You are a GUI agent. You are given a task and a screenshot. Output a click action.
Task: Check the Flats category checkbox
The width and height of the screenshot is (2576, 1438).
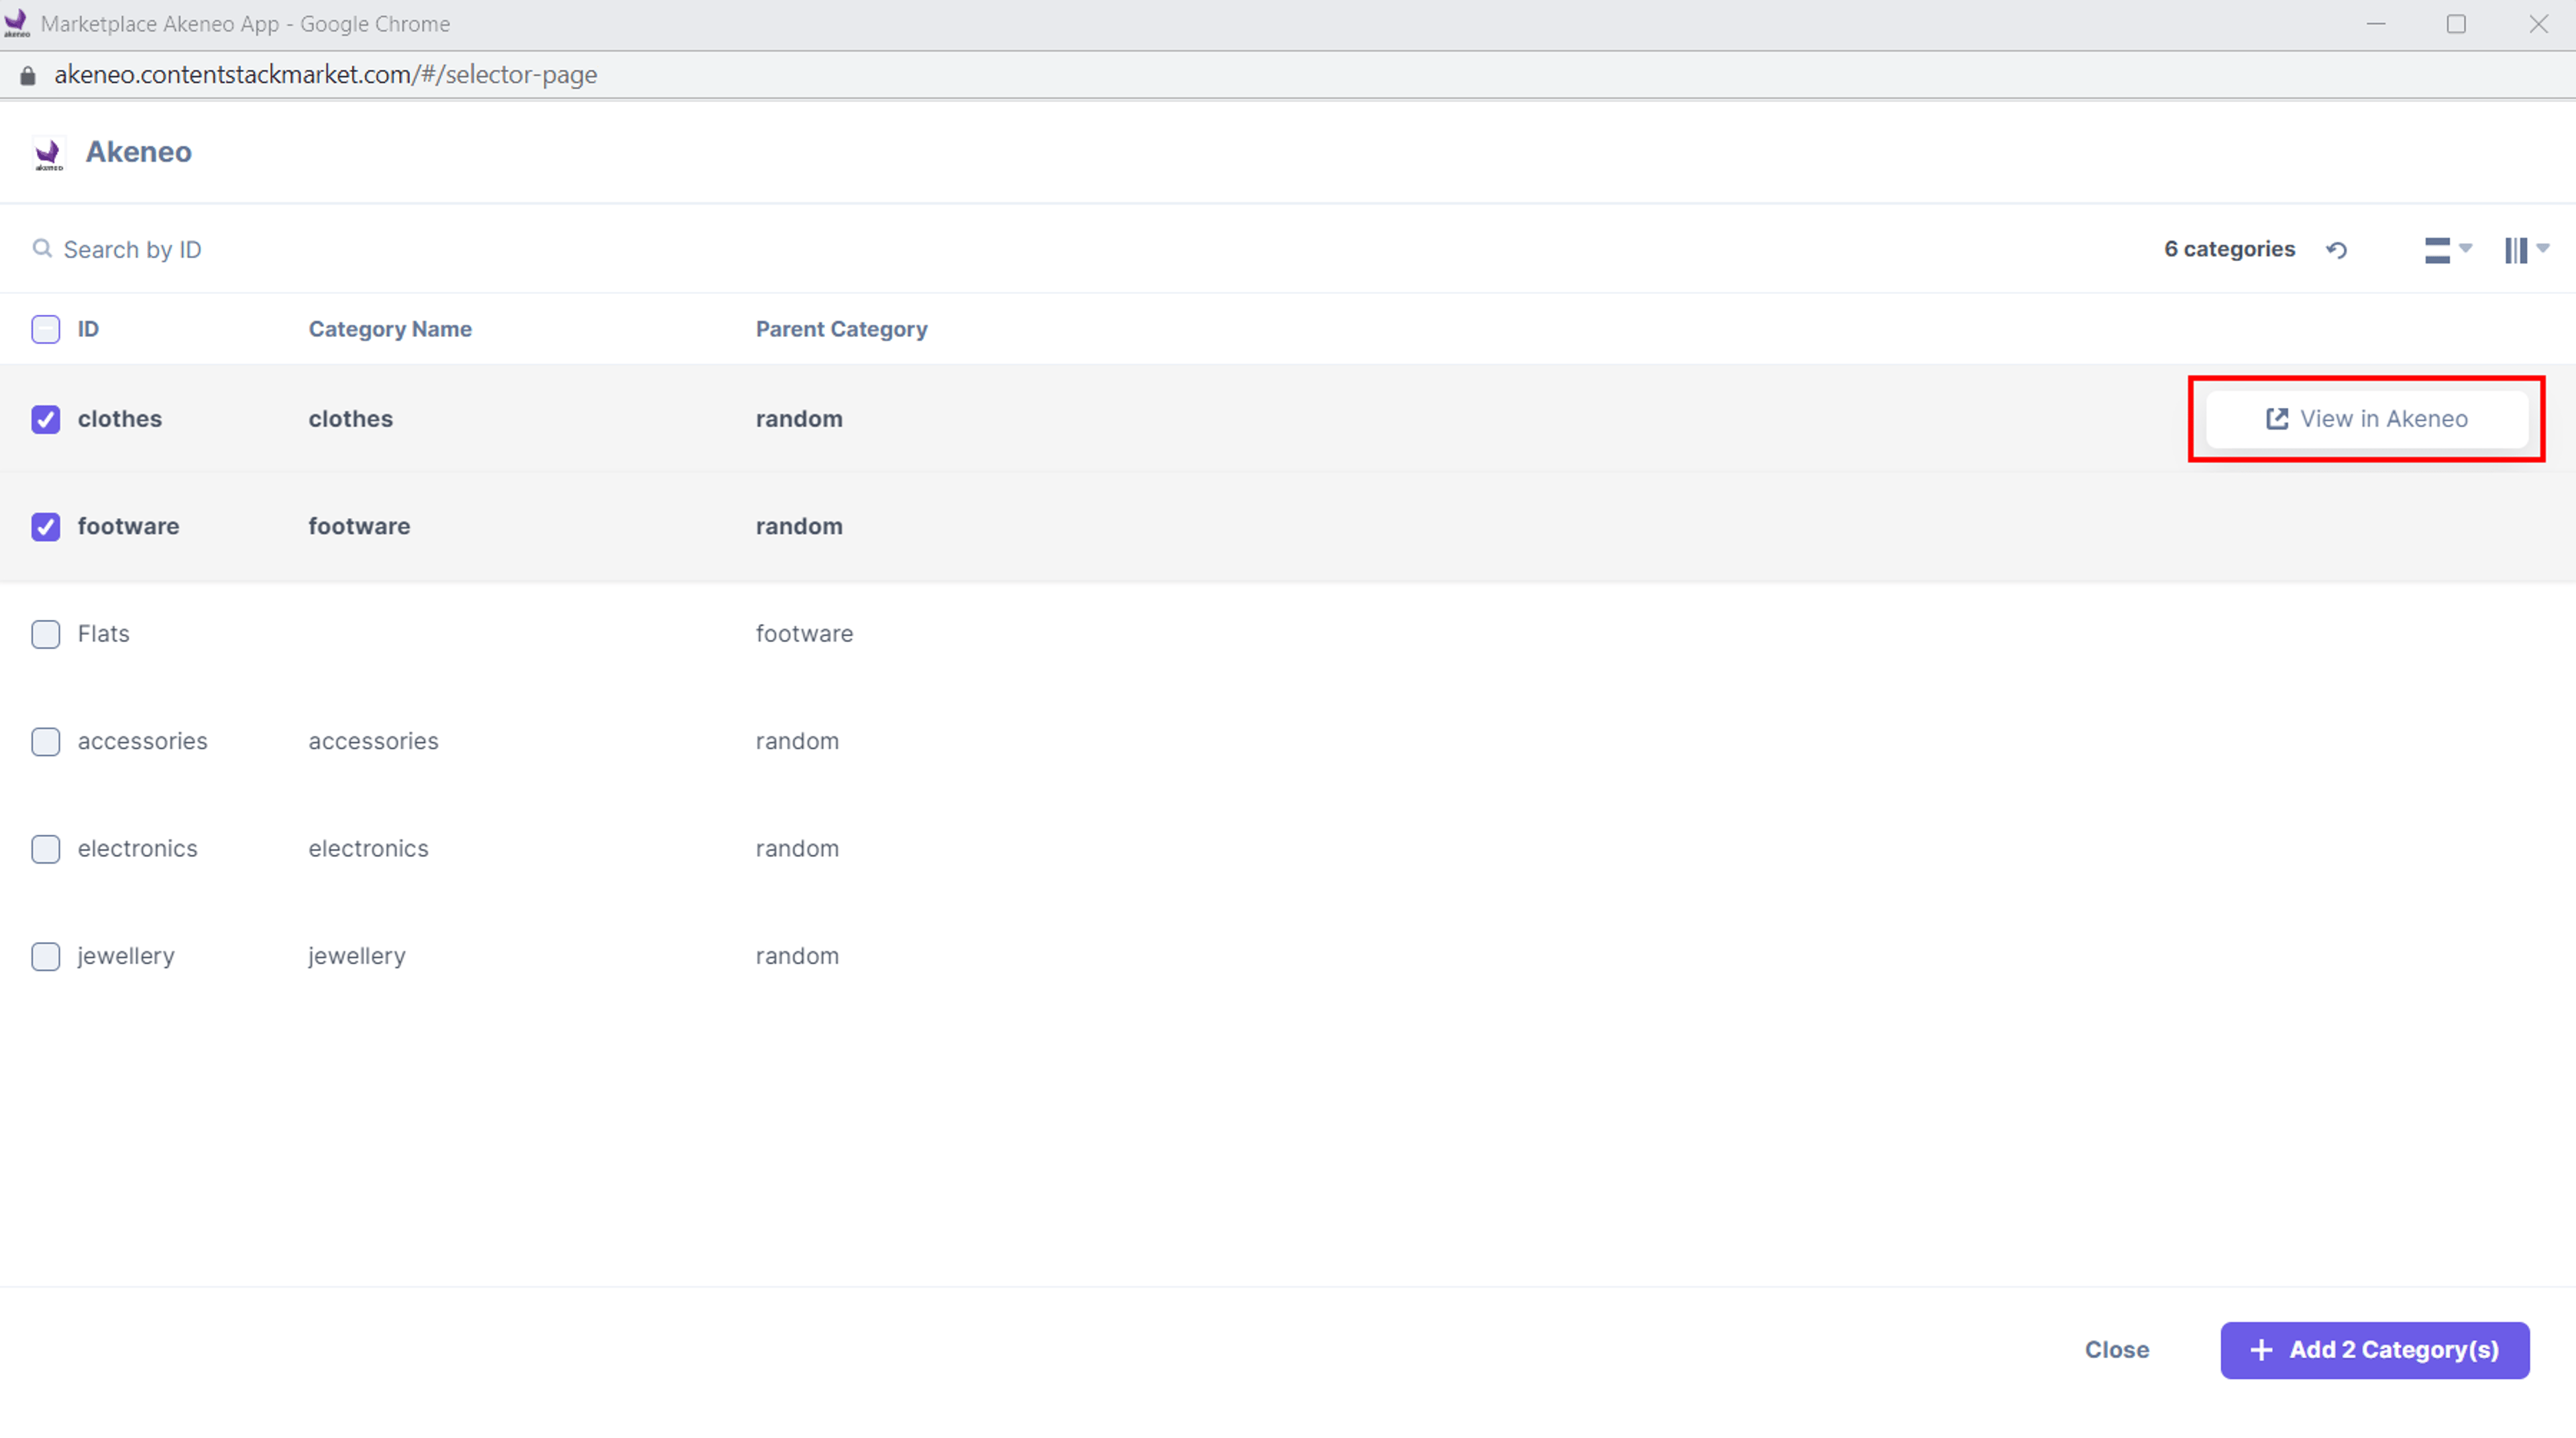point(46,634)
